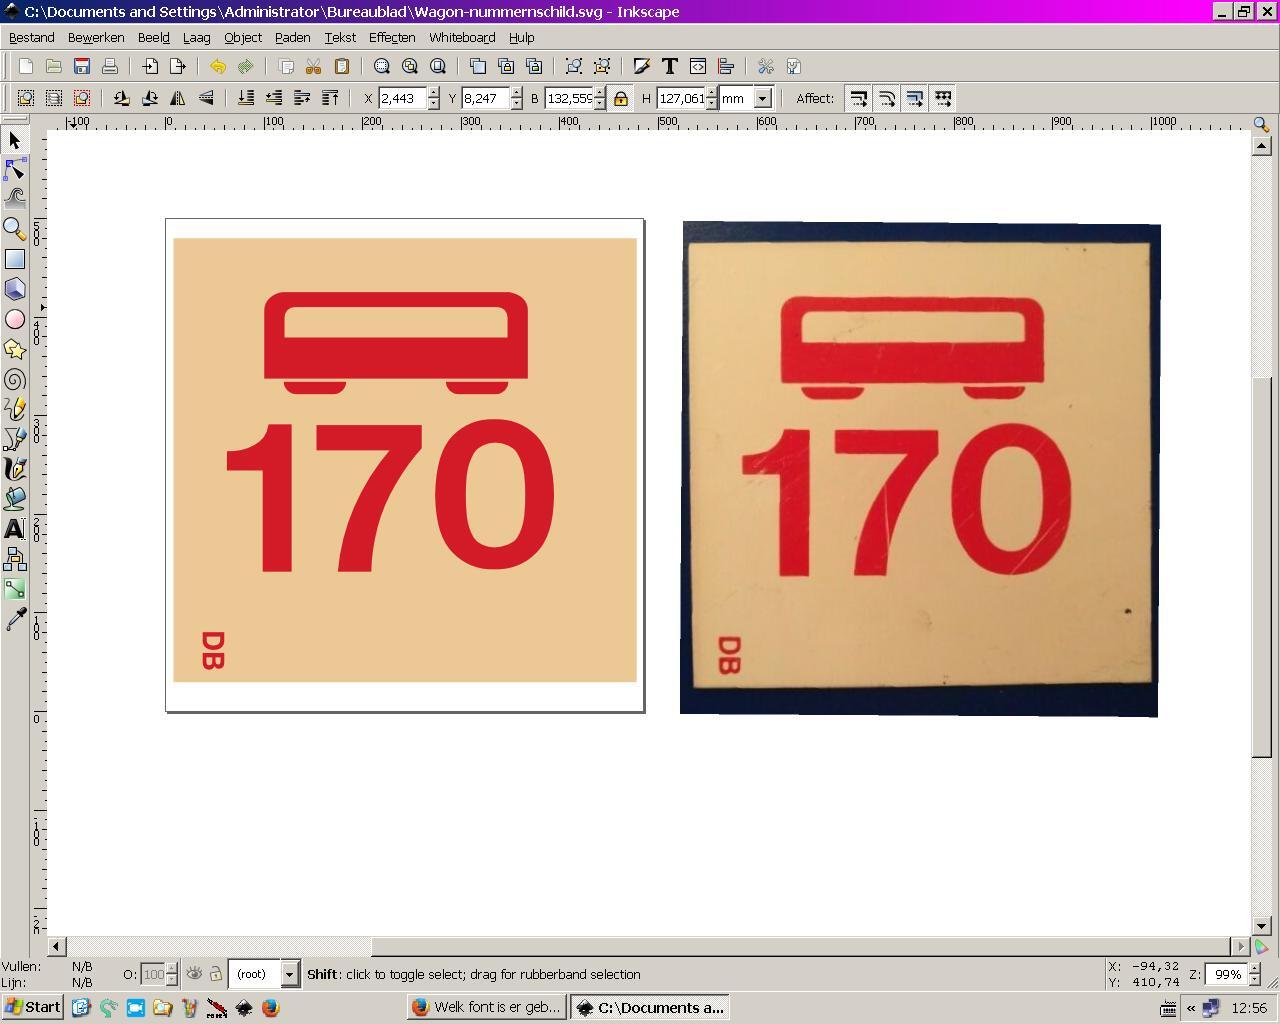Click the Windows Start button
The height and width of the screenshot is (1024, 1280).
34,1007
